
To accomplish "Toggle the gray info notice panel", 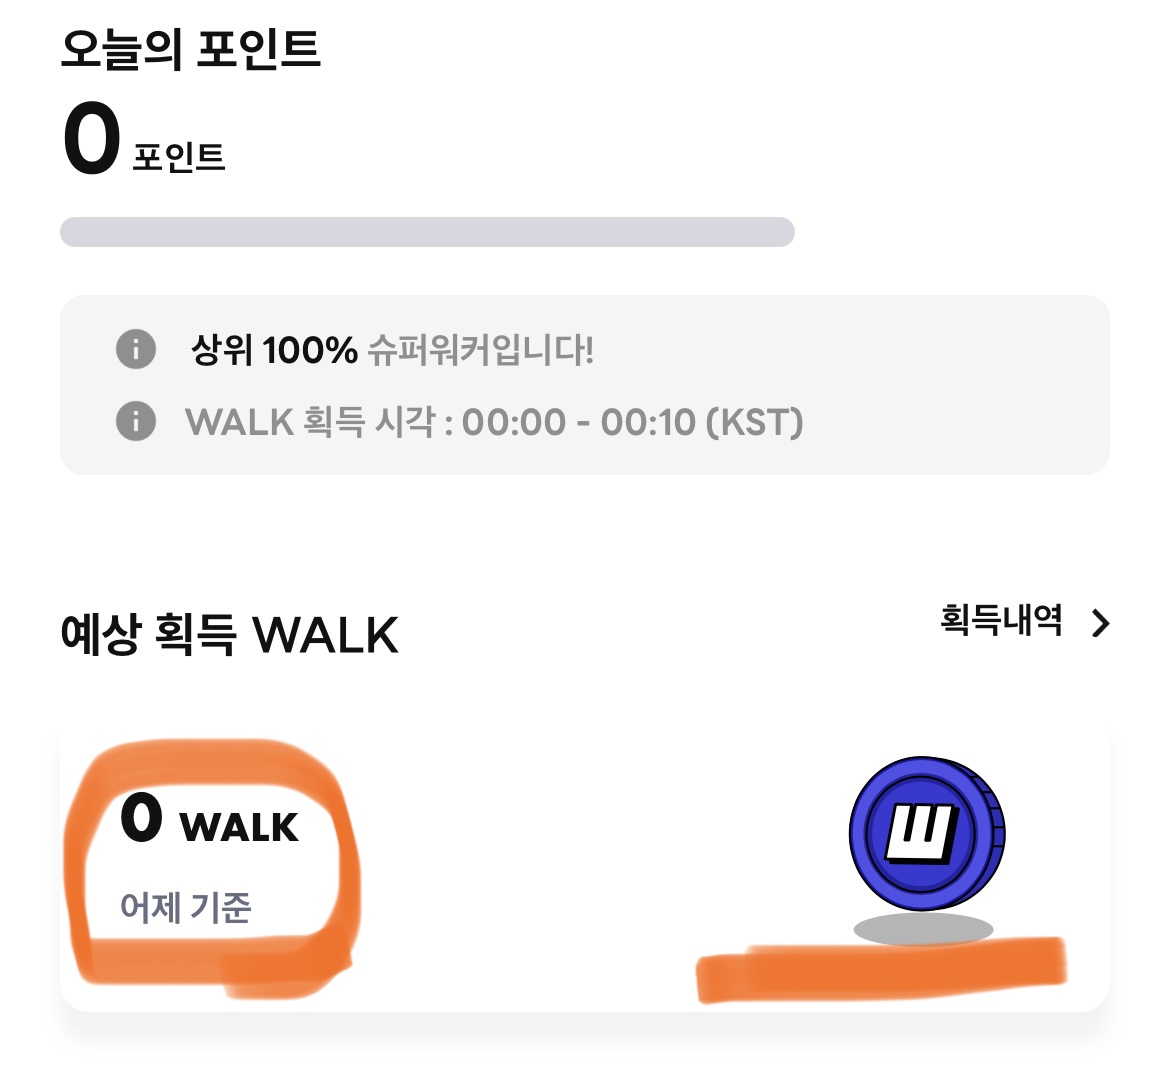I will click(592, 383).
